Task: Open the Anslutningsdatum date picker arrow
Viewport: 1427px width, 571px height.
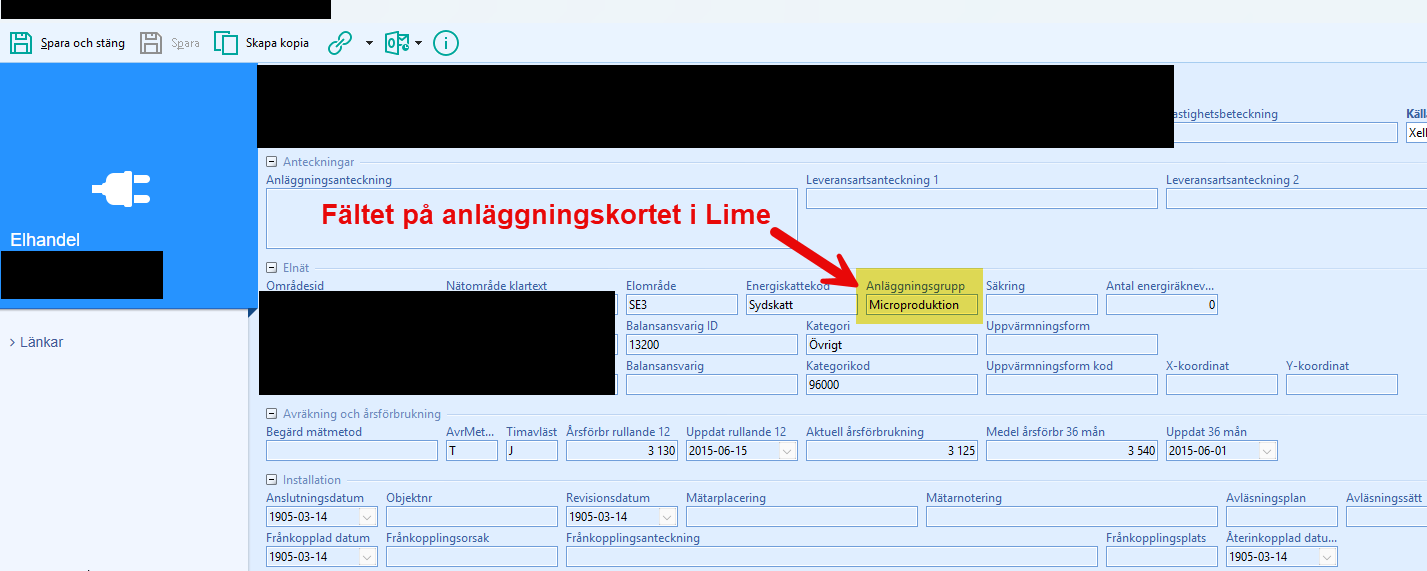Action: pos(367,517)
